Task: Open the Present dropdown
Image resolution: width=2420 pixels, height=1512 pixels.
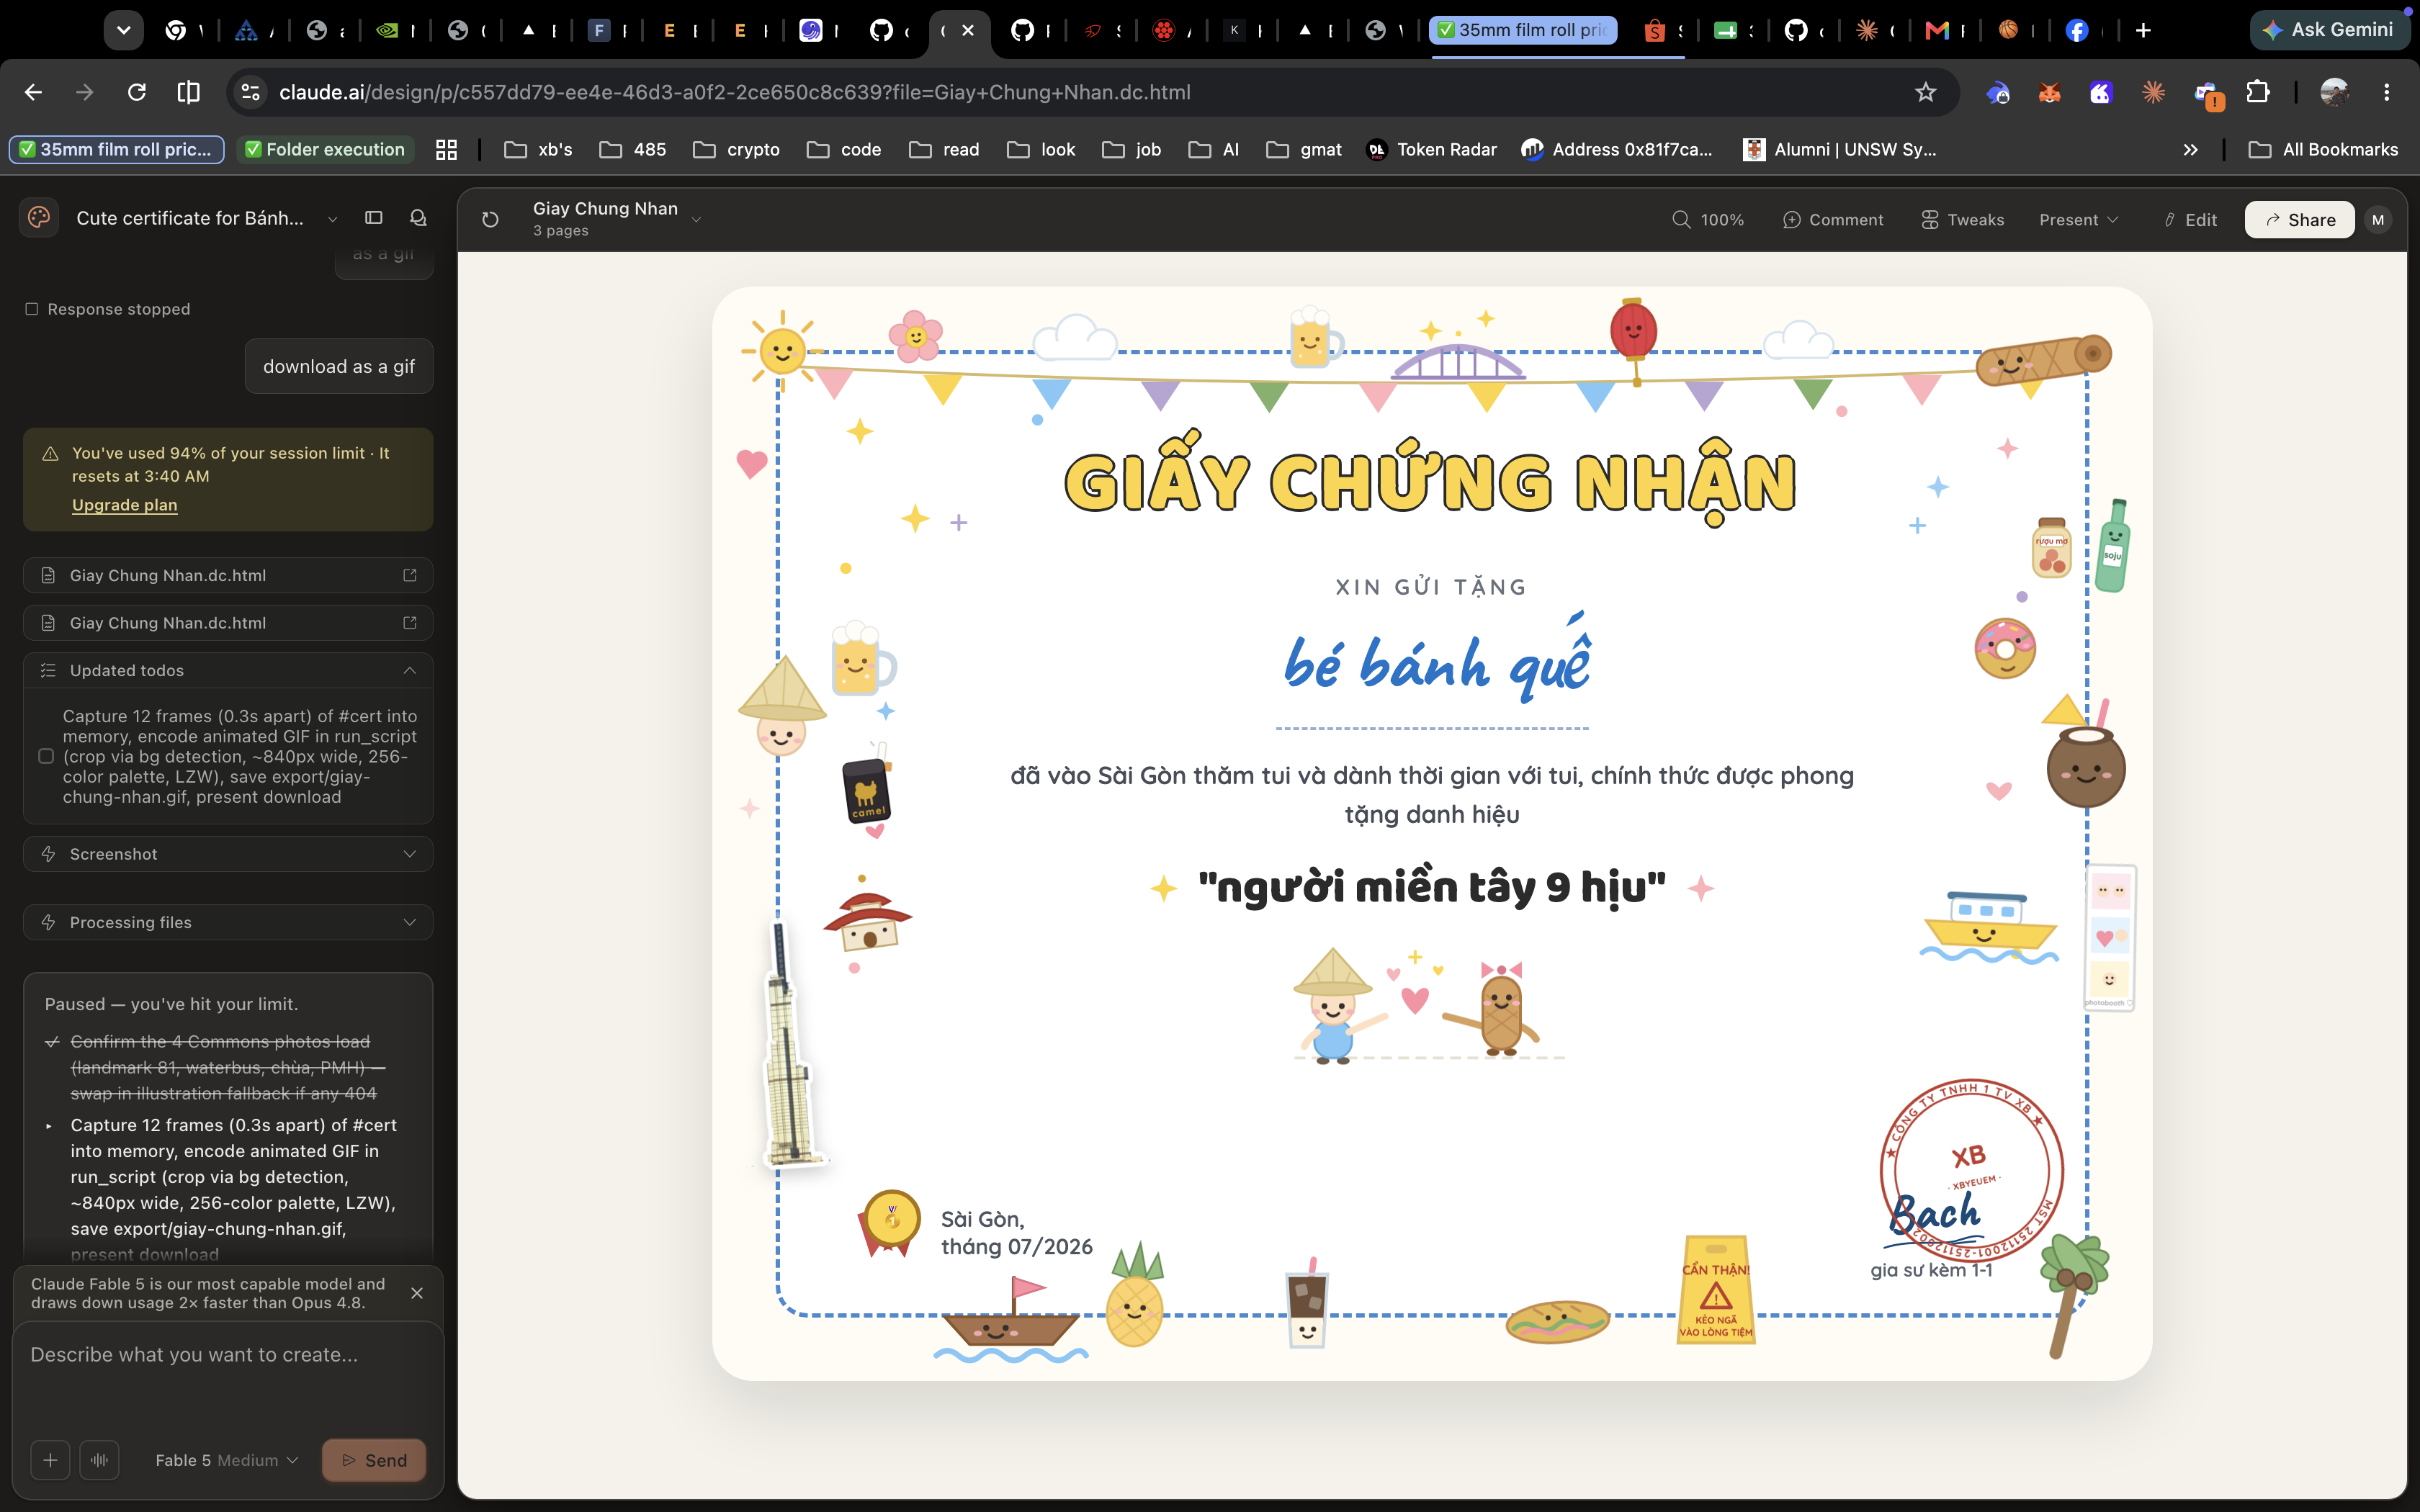Action: (x=2078, y=219)
